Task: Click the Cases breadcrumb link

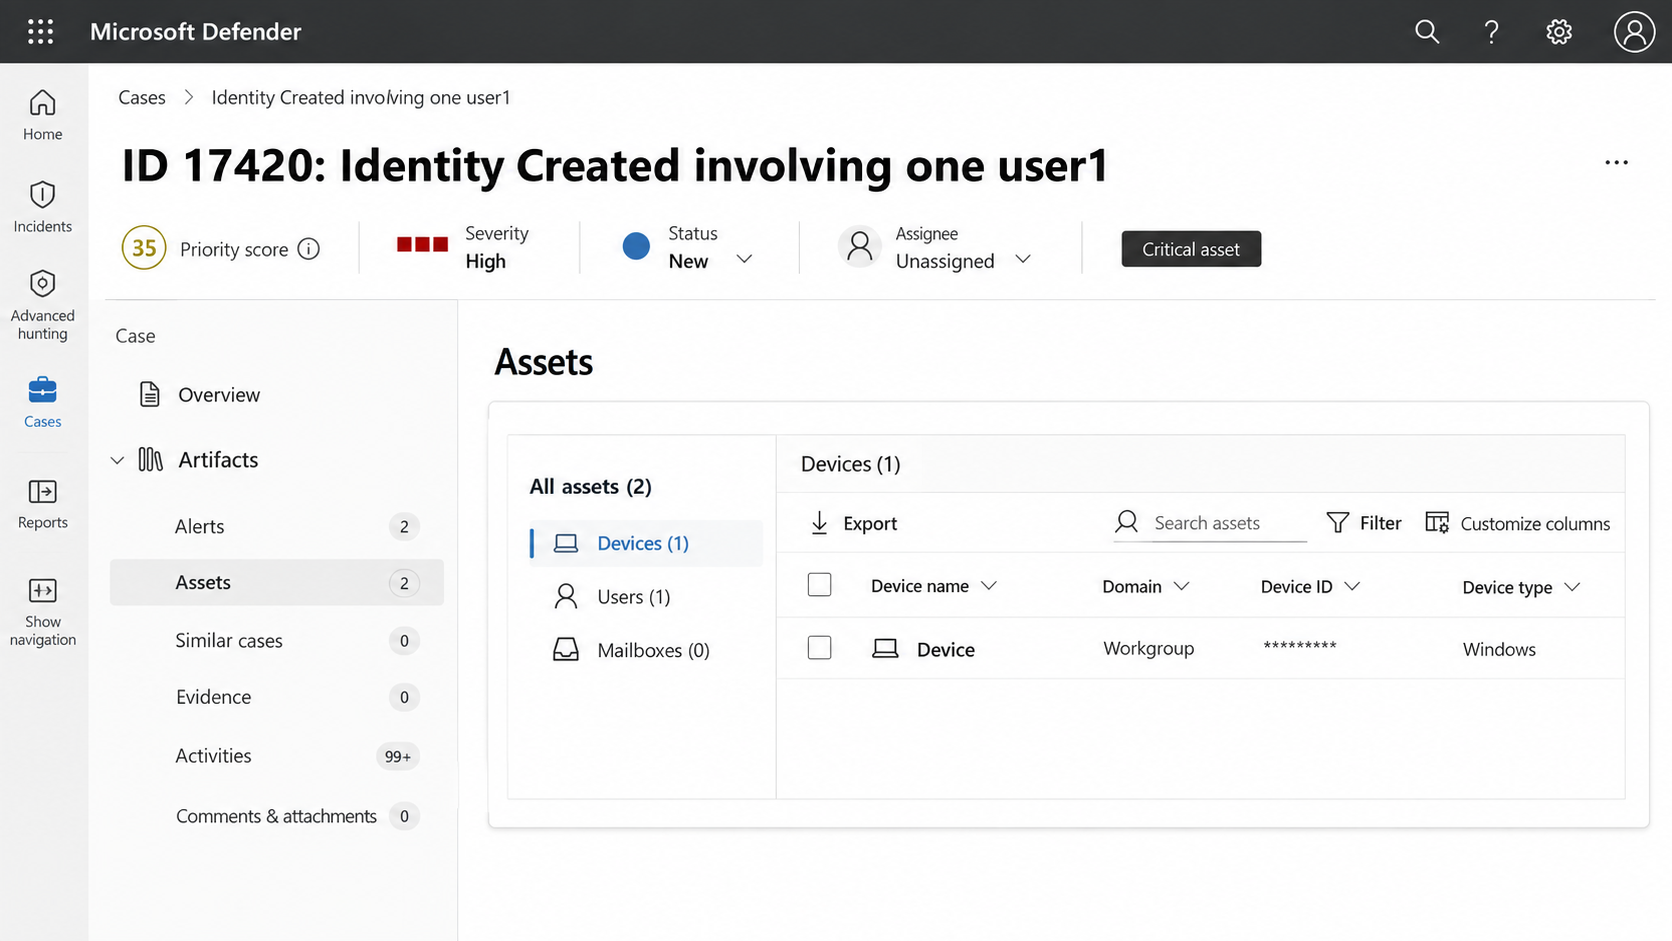Action: [x=142, y=97]
